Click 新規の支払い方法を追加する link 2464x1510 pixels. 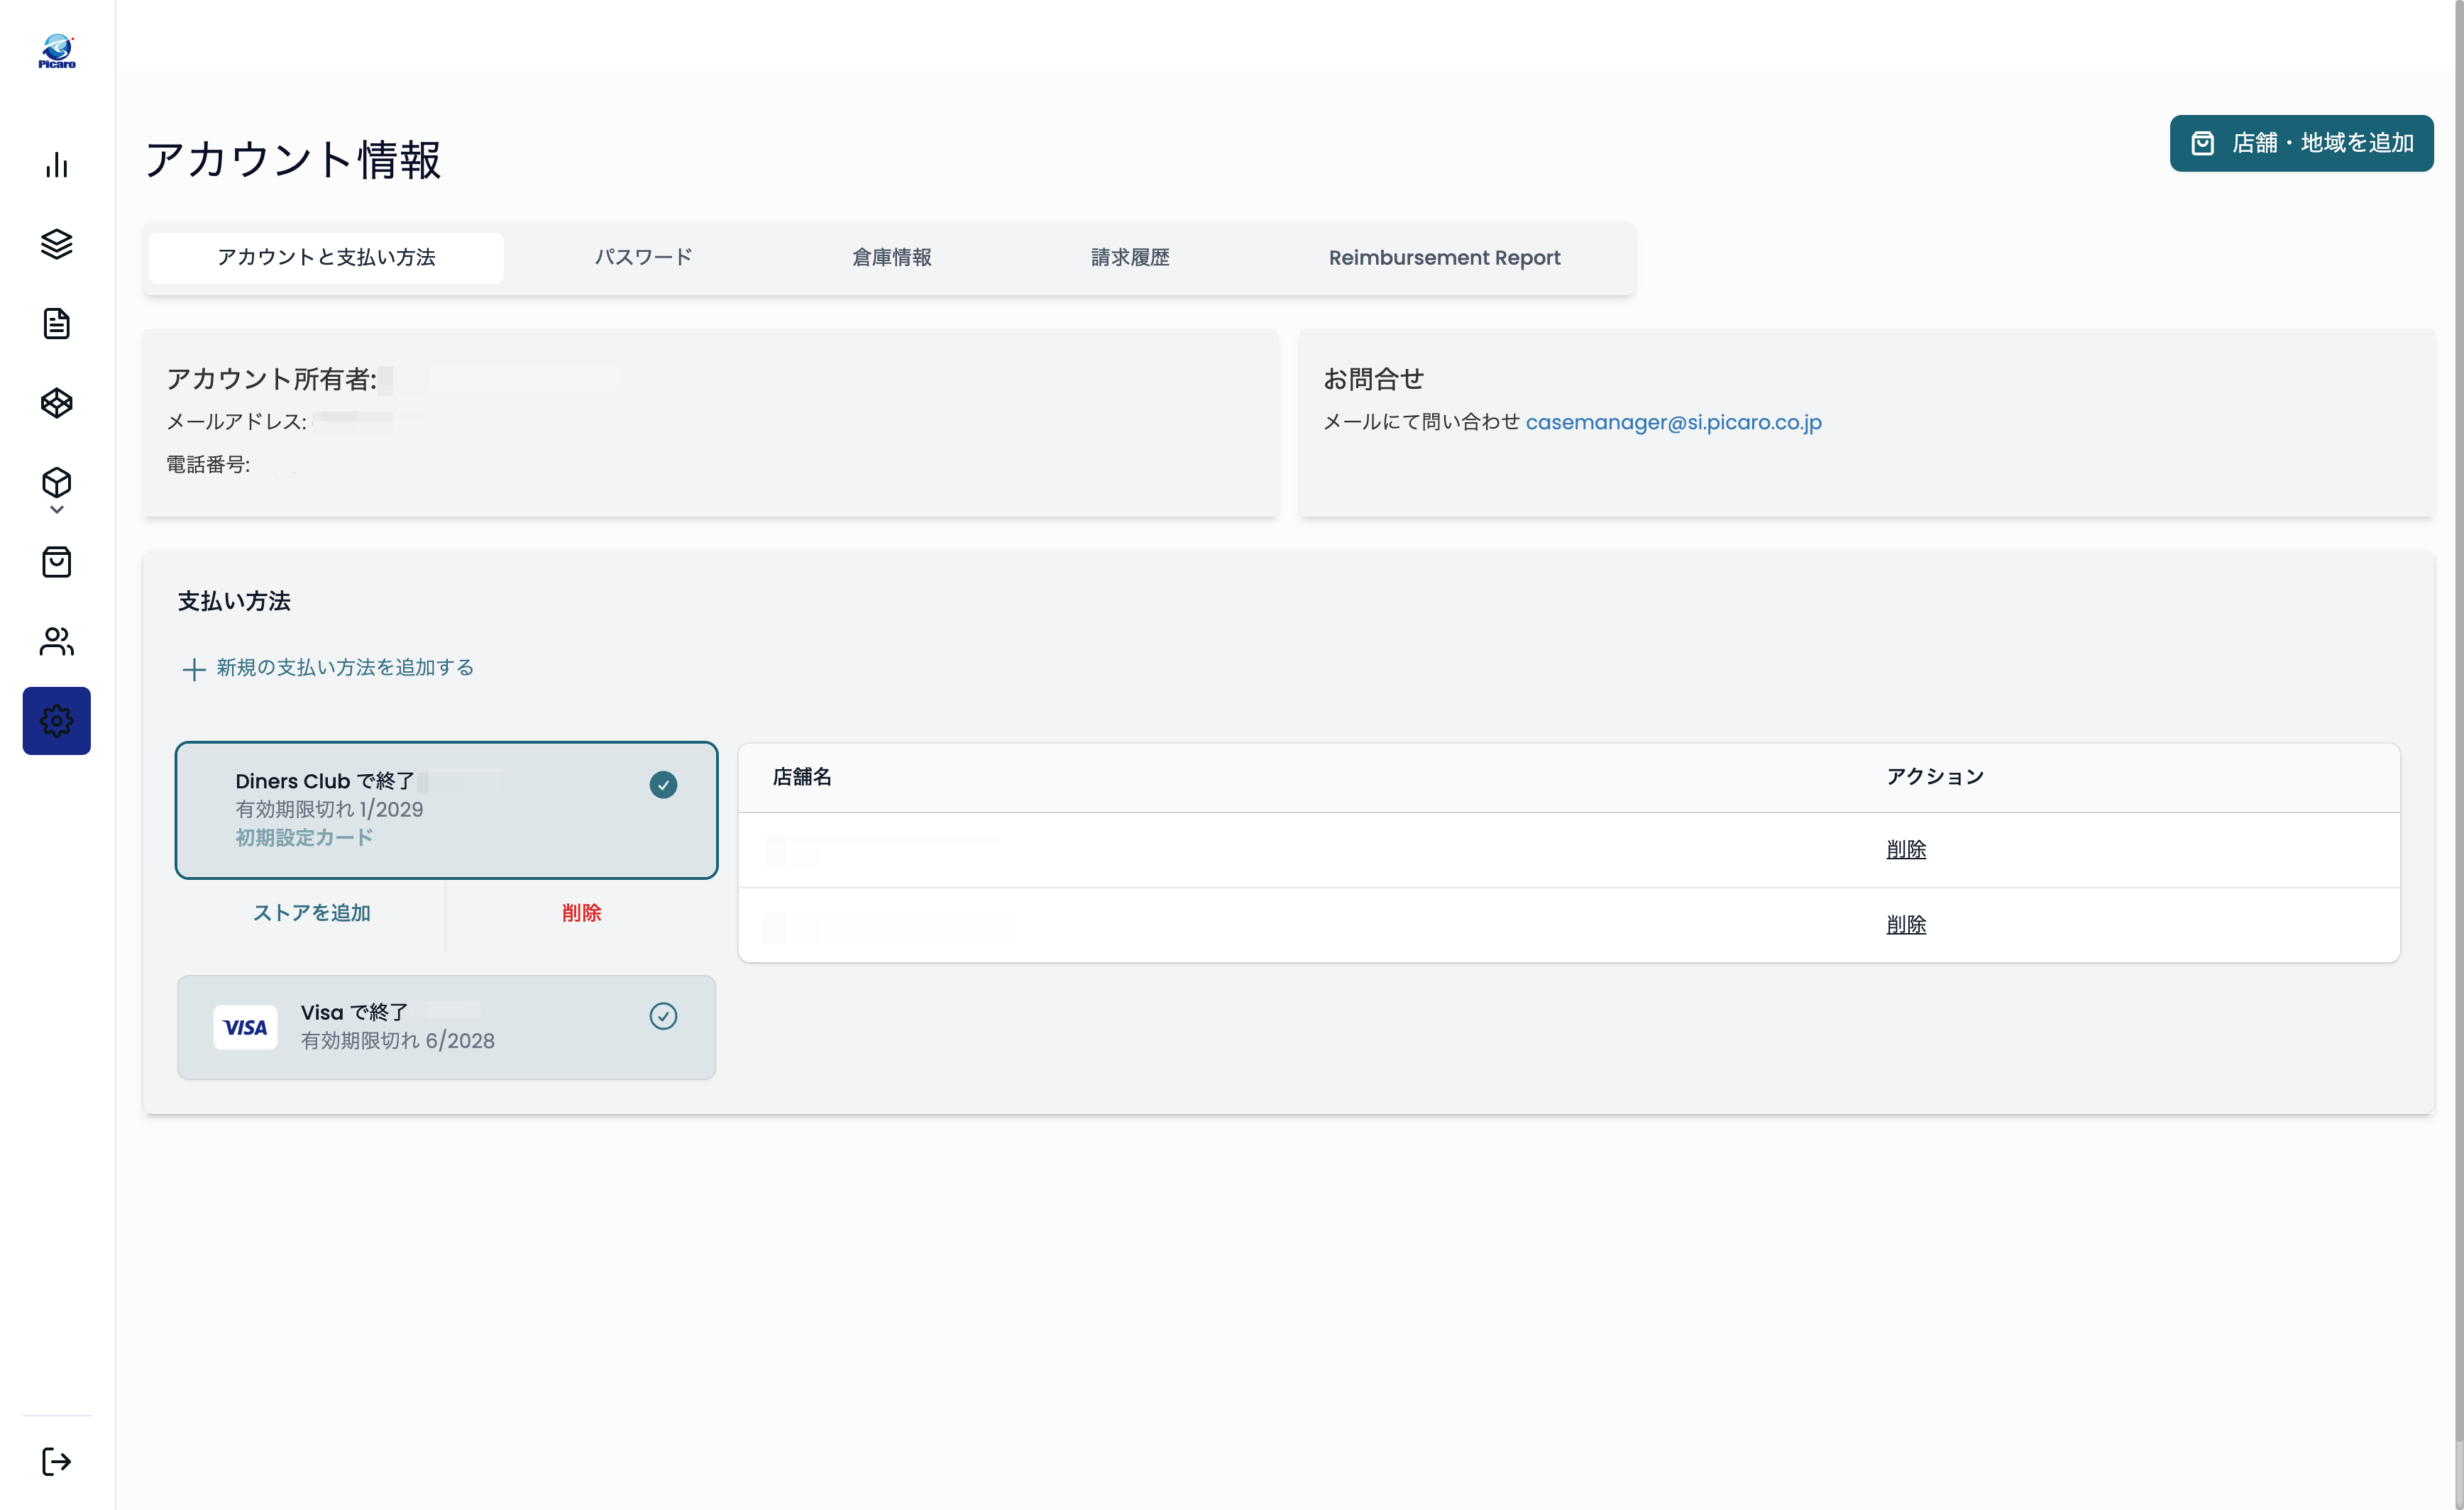click(x=345, y=668)
